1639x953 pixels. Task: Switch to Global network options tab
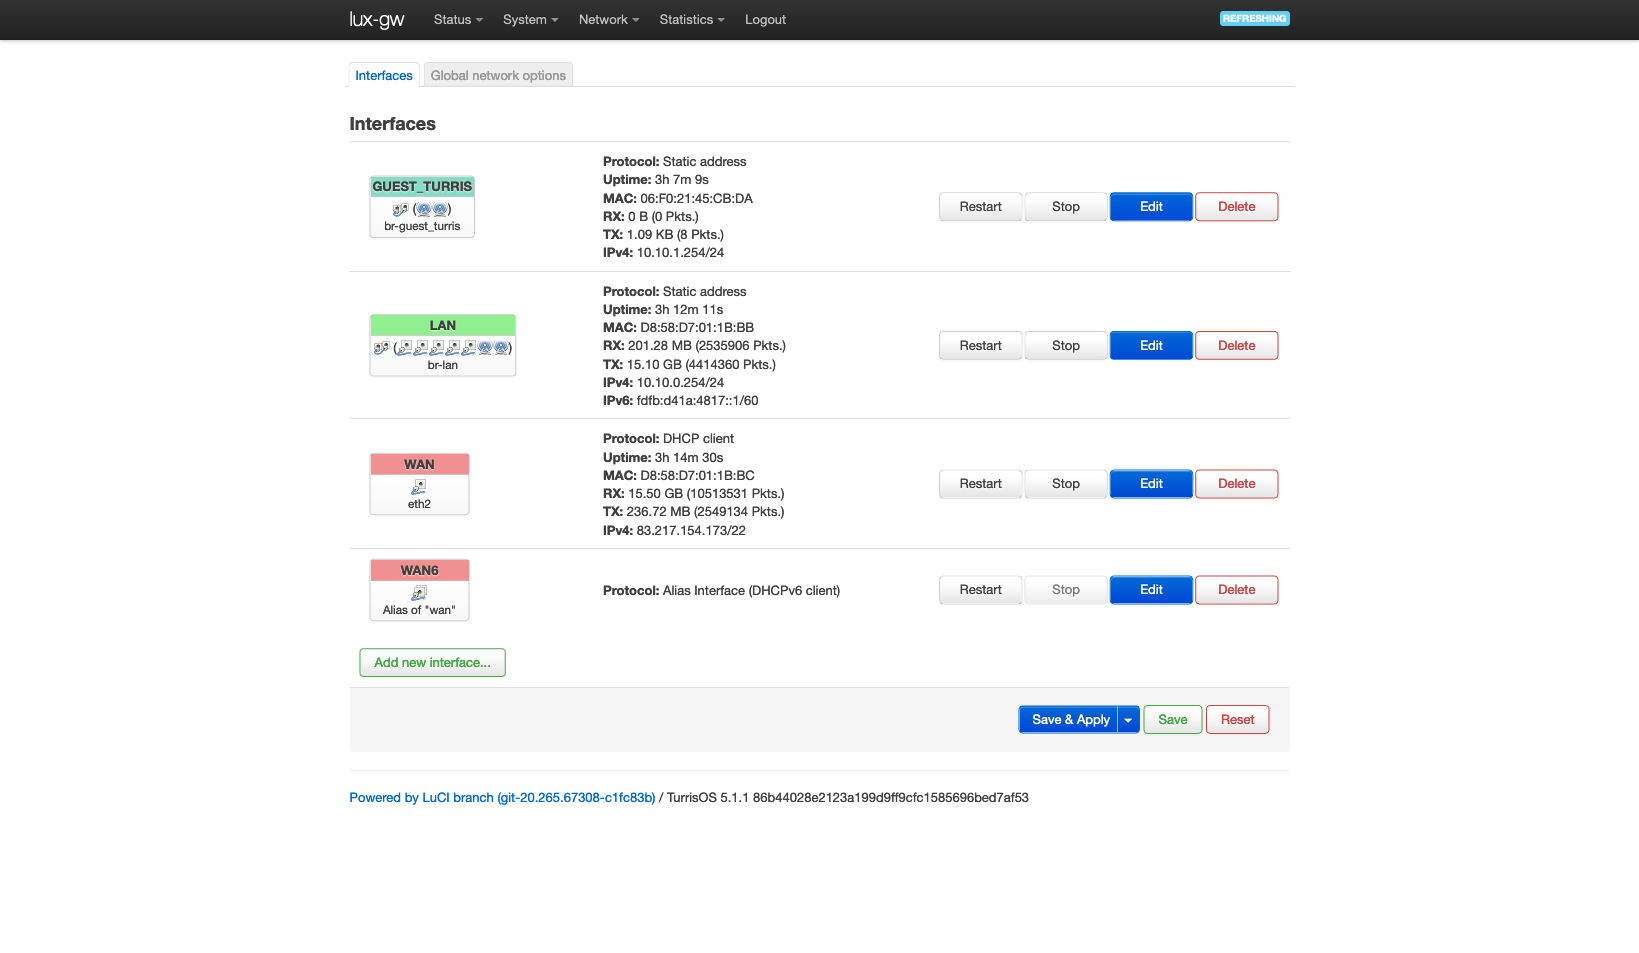tap(498, 75)
